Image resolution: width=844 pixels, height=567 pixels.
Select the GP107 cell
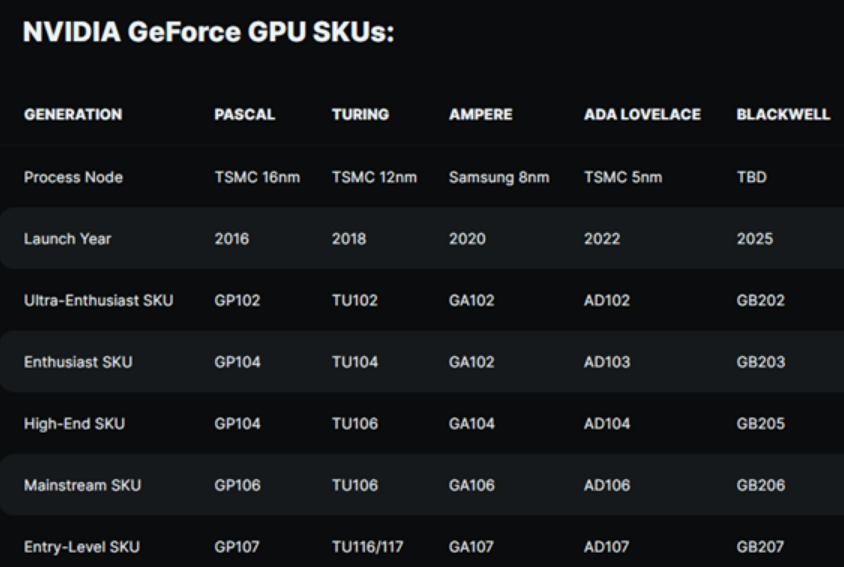(x=237, y=547)
